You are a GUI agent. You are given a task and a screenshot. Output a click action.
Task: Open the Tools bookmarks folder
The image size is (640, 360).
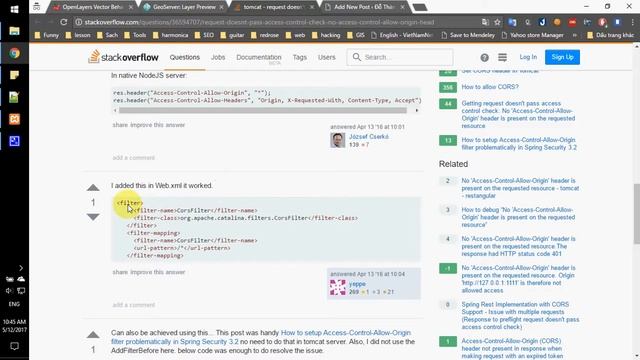click(x=135, y=36)
